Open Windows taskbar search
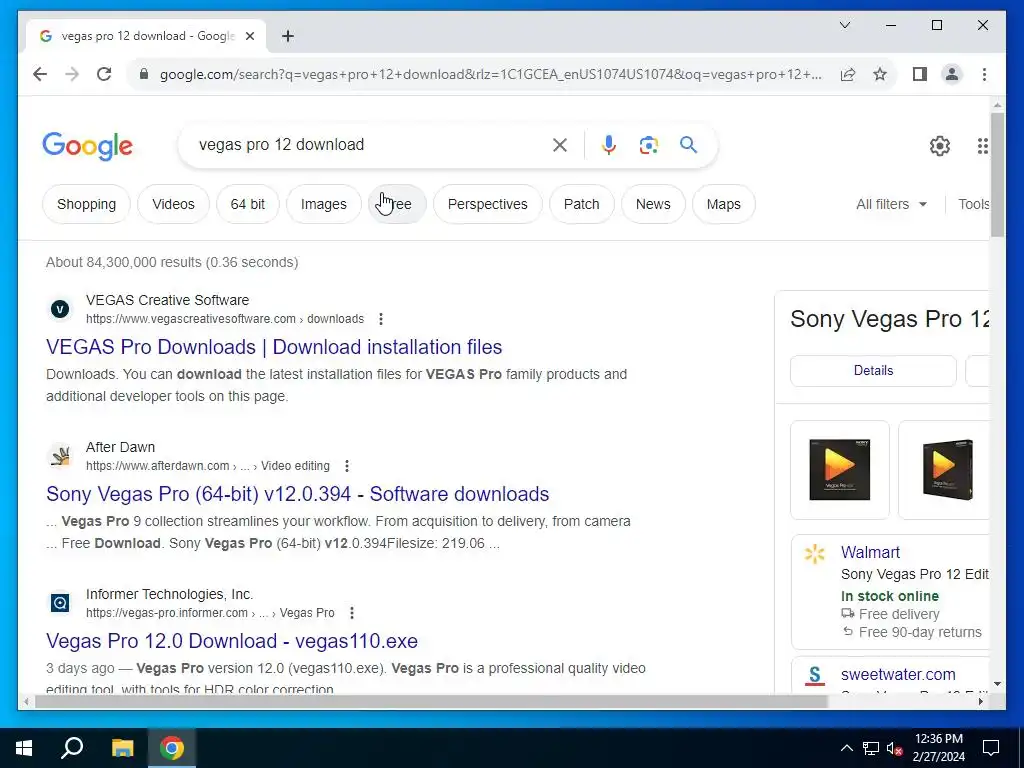This screenshot has width=1024, height=768. [x=72, y=748]
